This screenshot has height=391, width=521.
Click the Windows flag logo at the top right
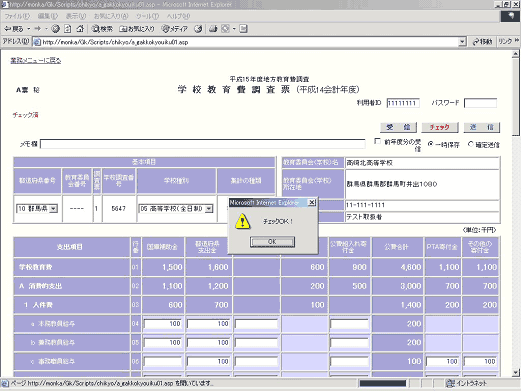pyautogui.click(x=511, y=16)
